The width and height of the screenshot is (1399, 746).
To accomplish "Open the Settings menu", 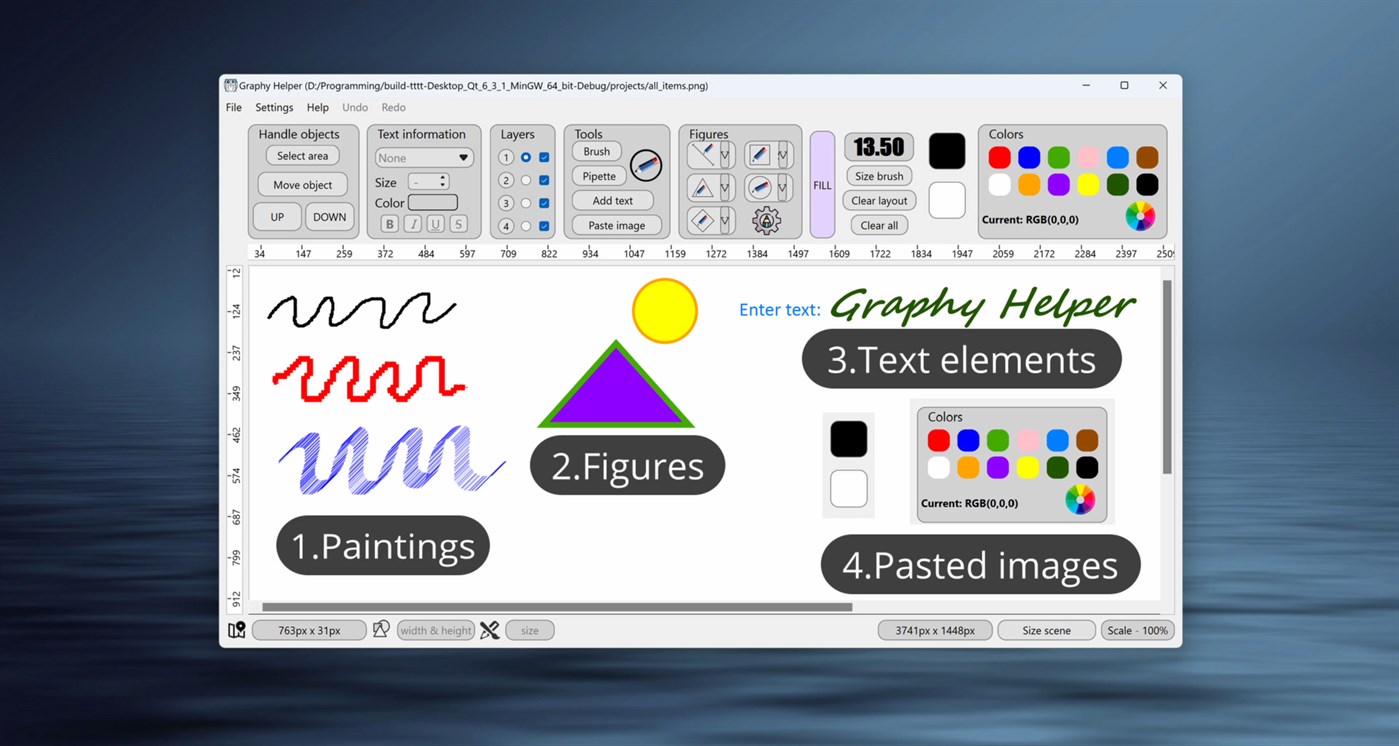I will tap(274, 107).
